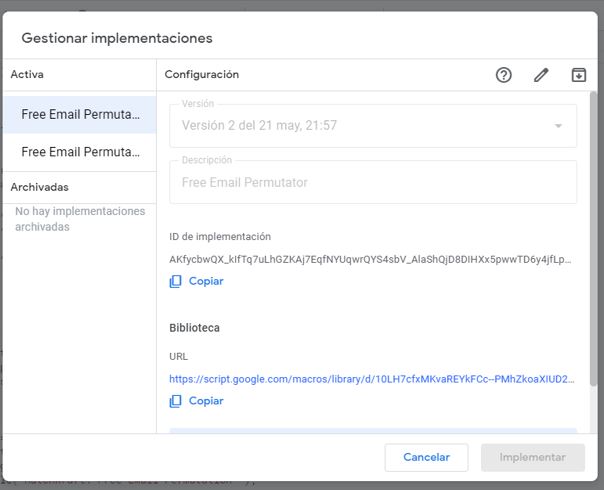Click the copy icon under ID de implementación

175,281
